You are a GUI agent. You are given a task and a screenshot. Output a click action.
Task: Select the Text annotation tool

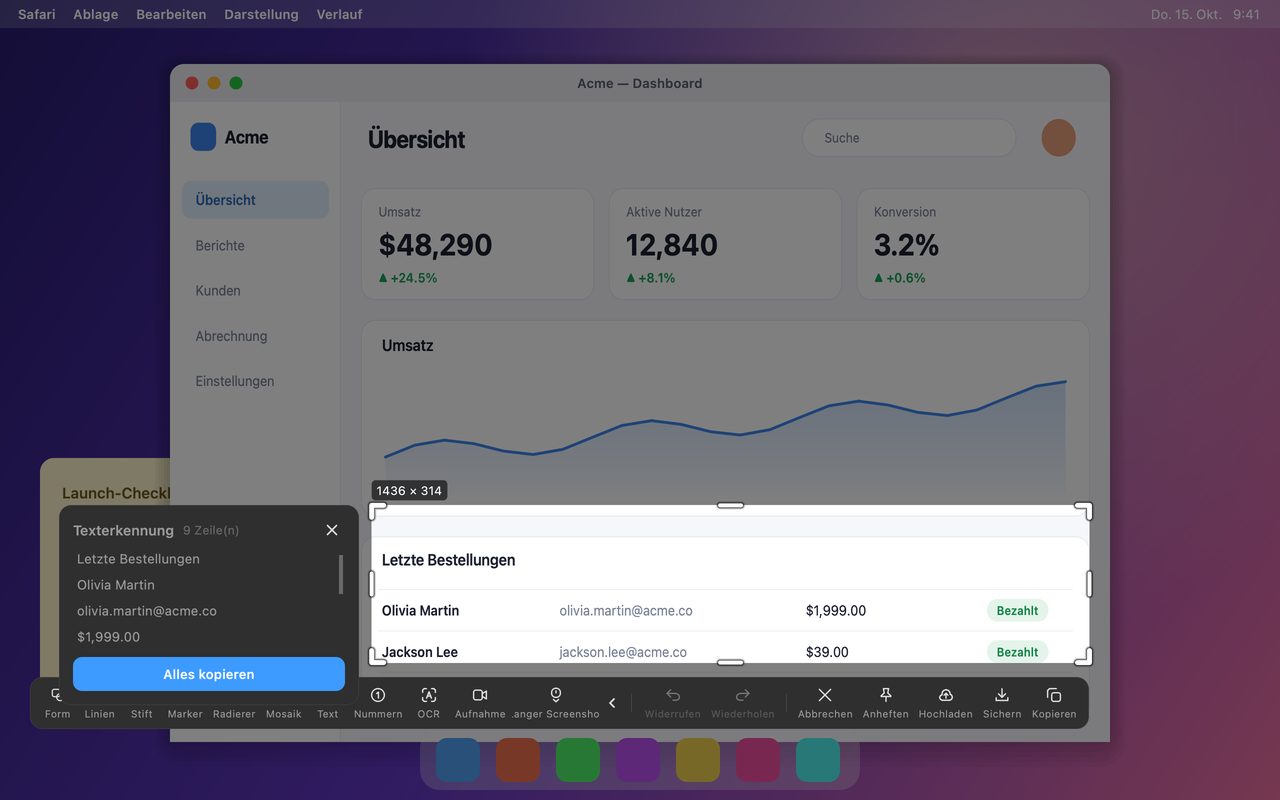click(328, 703)
